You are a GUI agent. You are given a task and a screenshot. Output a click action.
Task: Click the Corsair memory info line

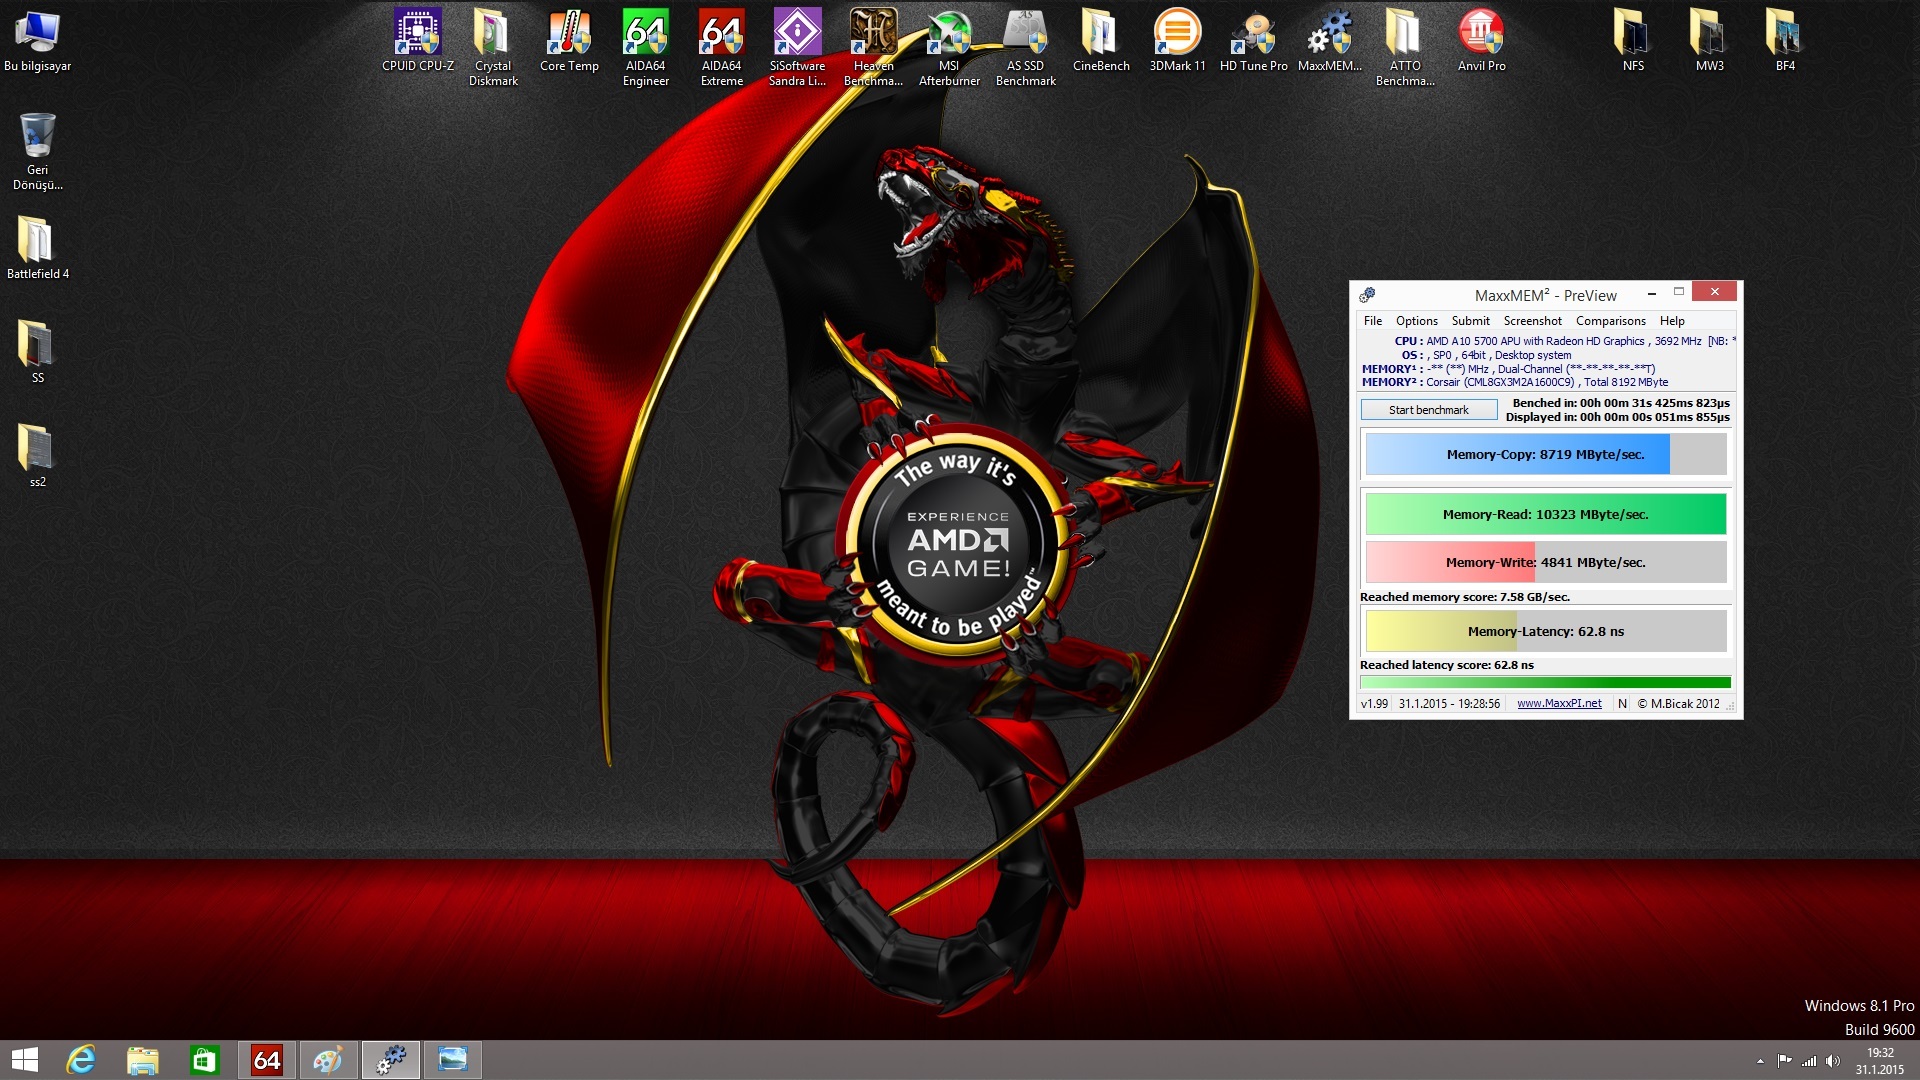coord(1514,382)
